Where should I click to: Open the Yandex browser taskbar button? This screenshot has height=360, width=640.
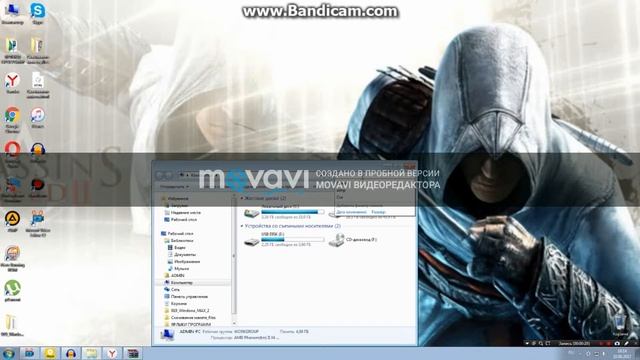coord(112,353)
